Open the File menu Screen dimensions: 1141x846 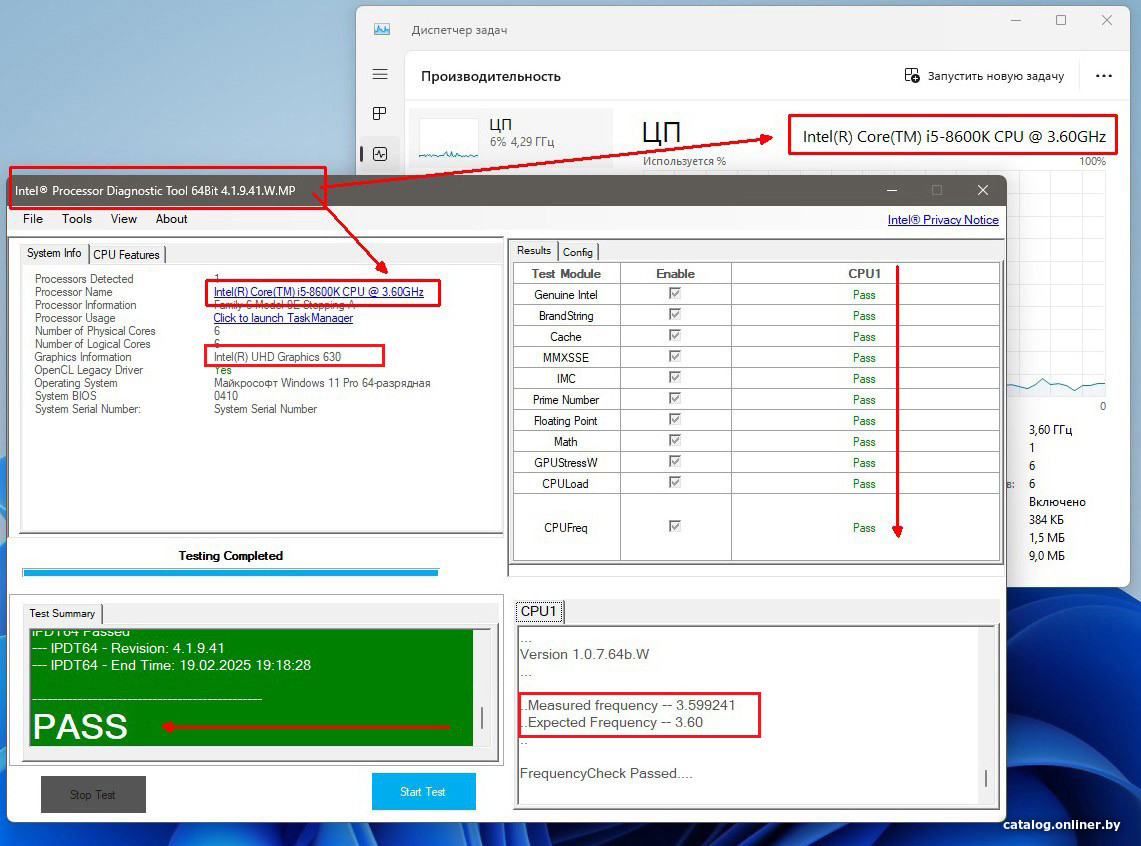(33, 219)
